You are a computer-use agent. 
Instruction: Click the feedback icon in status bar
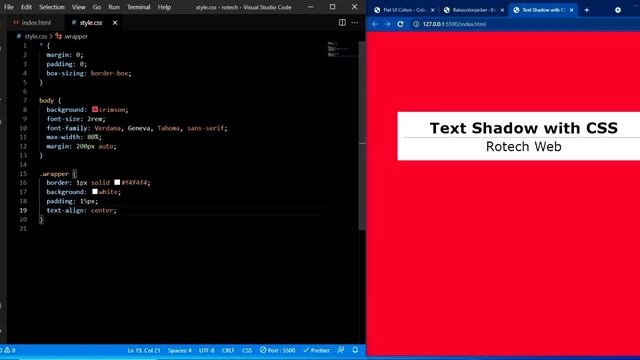[341, 350]
